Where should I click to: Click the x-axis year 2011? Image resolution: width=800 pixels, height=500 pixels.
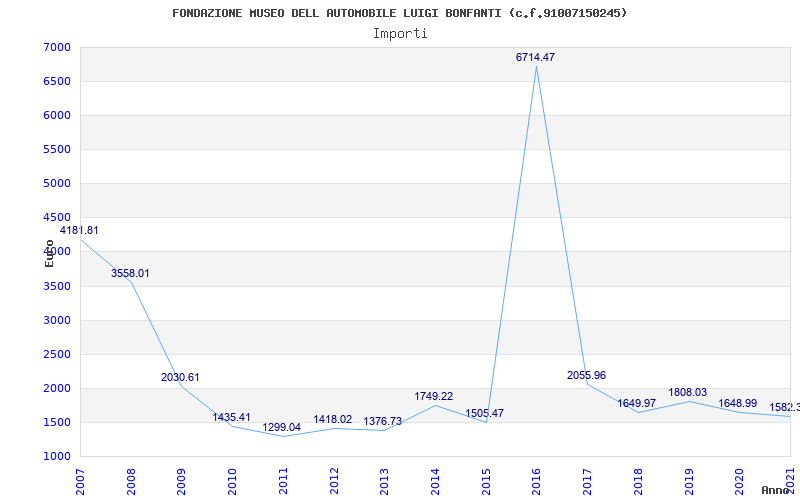pyautogui.click(x=283, y=482)
